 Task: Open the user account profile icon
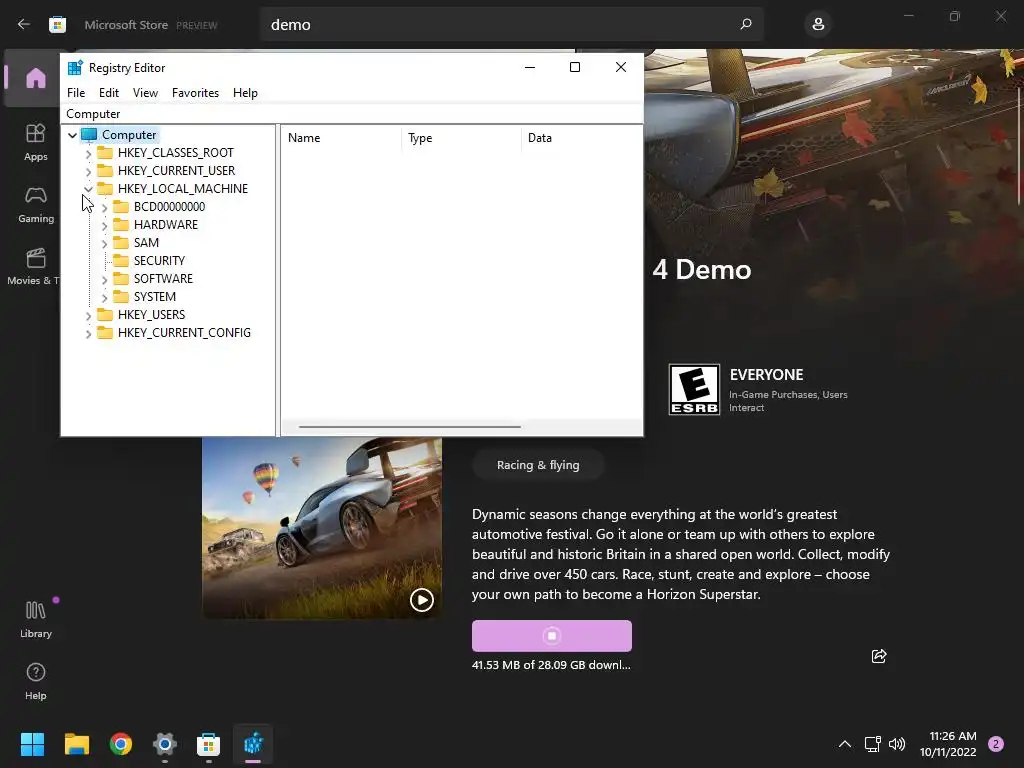[818, 25]
